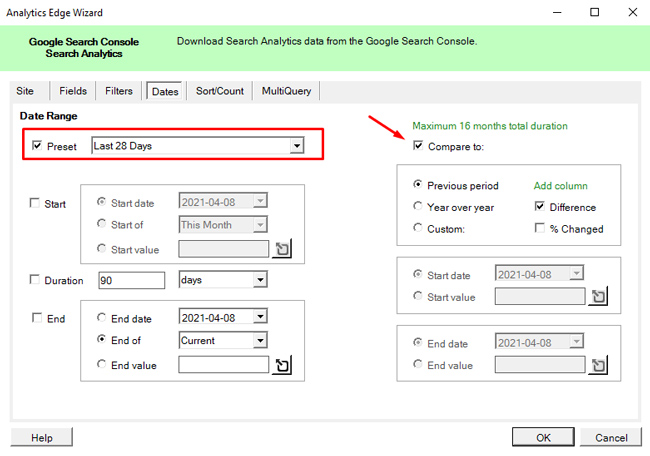Uncheck the Difference column checkbox
The image size is (650, 456).
click(x=540, y=206)
